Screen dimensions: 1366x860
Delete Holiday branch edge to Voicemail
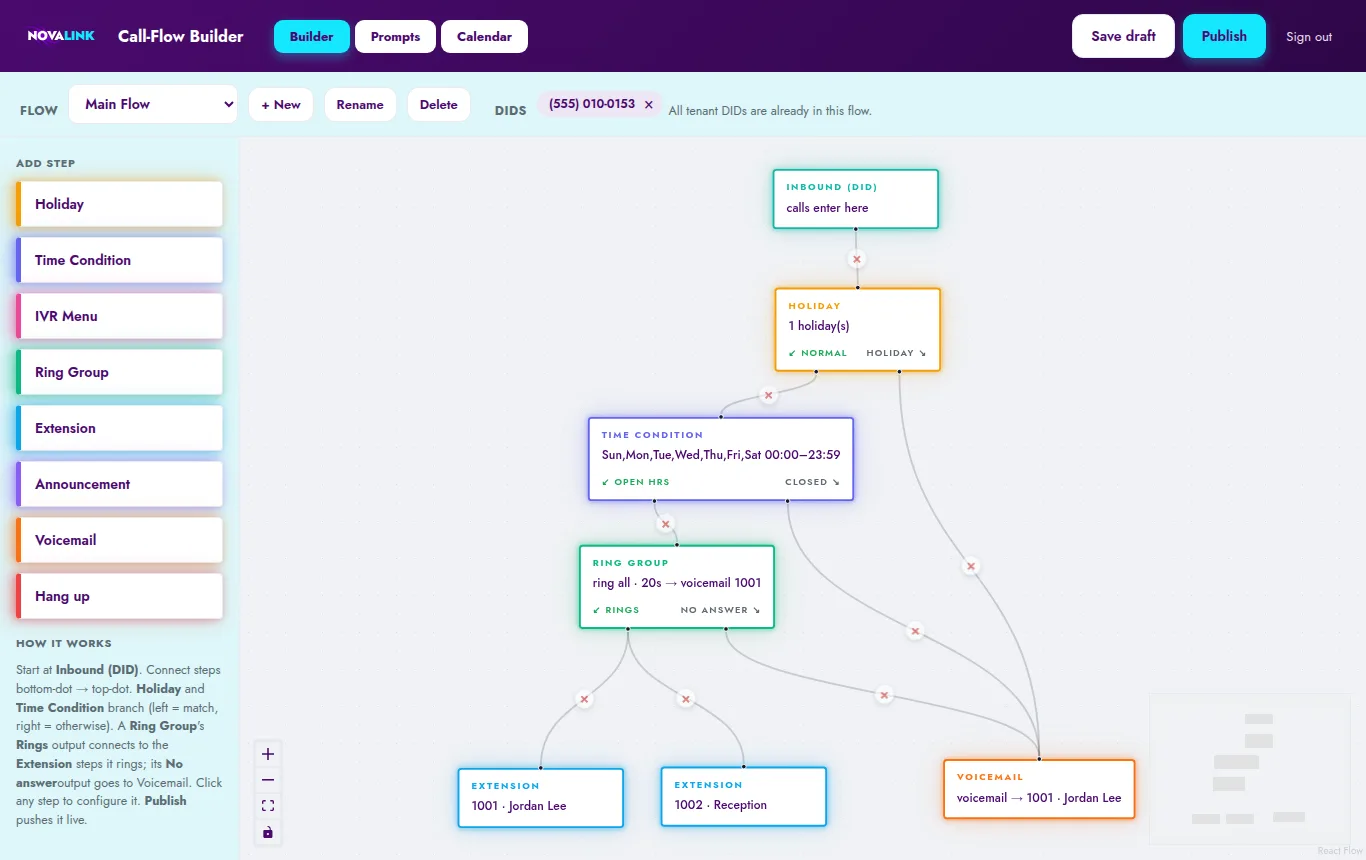[970, 566]
